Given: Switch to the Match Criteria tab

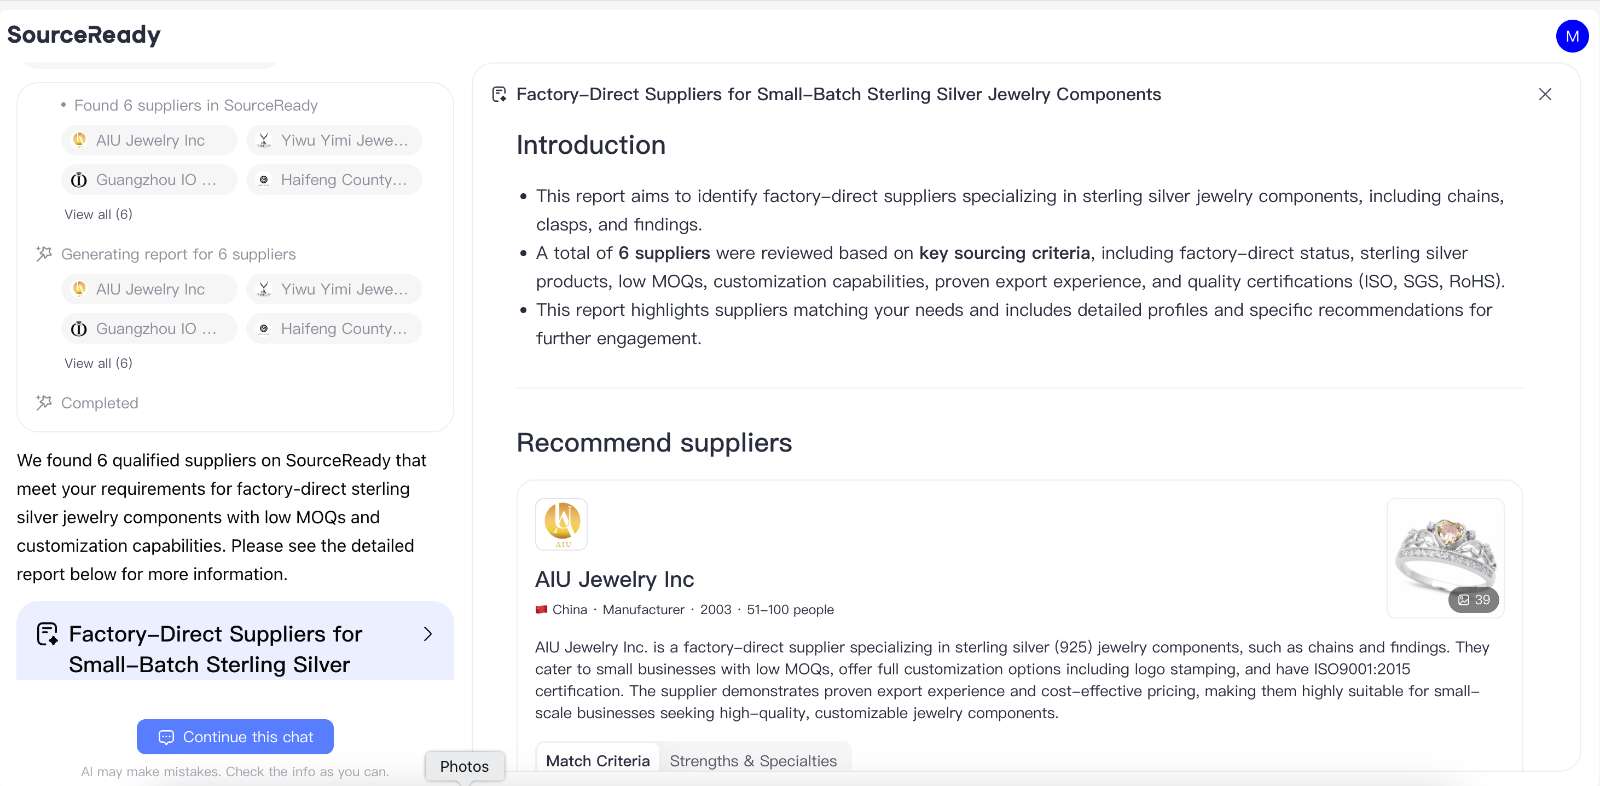Looking at the screenshot, I should point(598,760).
